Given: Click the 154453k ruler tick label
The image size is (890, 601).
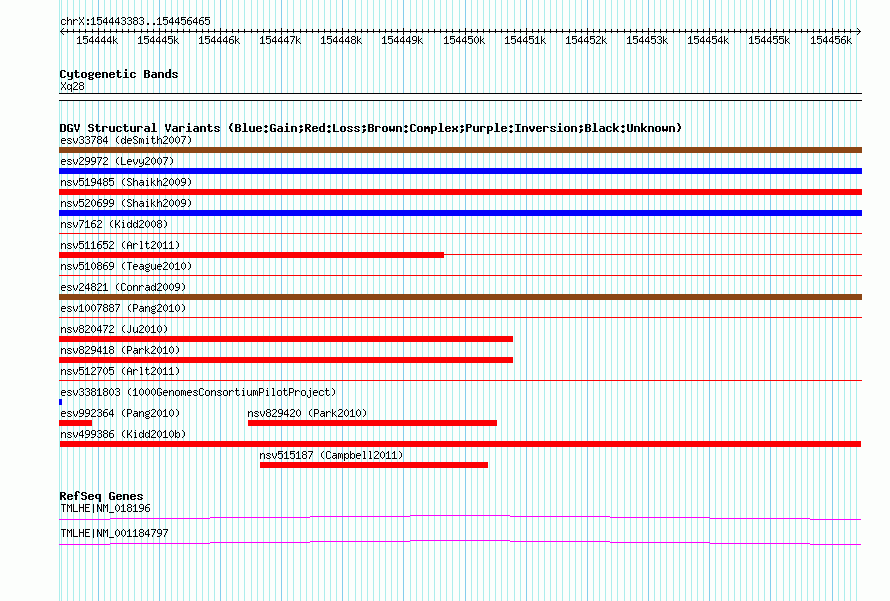Looking at the screenshot, I should coord(647,40).
